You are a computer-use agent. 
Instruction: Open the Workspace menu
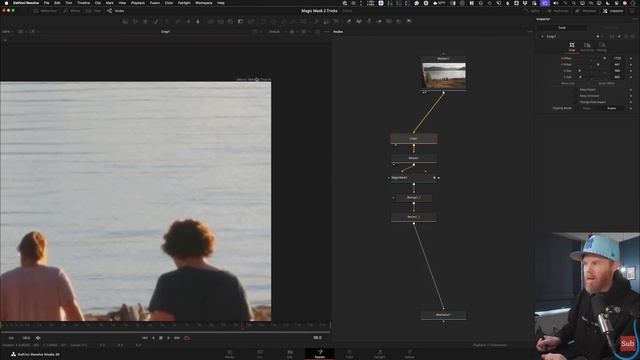point(203,3)
